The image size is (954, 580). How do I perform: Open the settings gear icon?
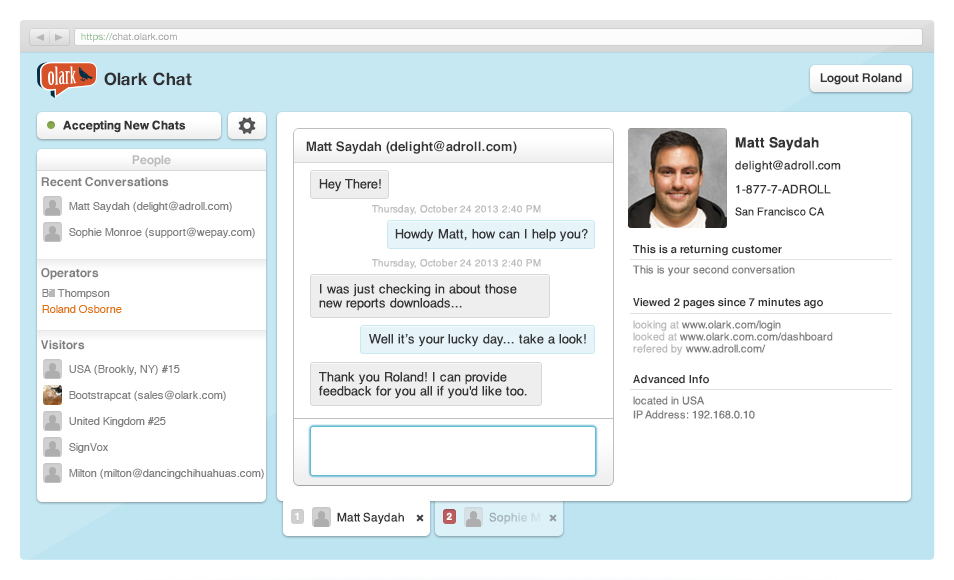click(x=247, y=126)
